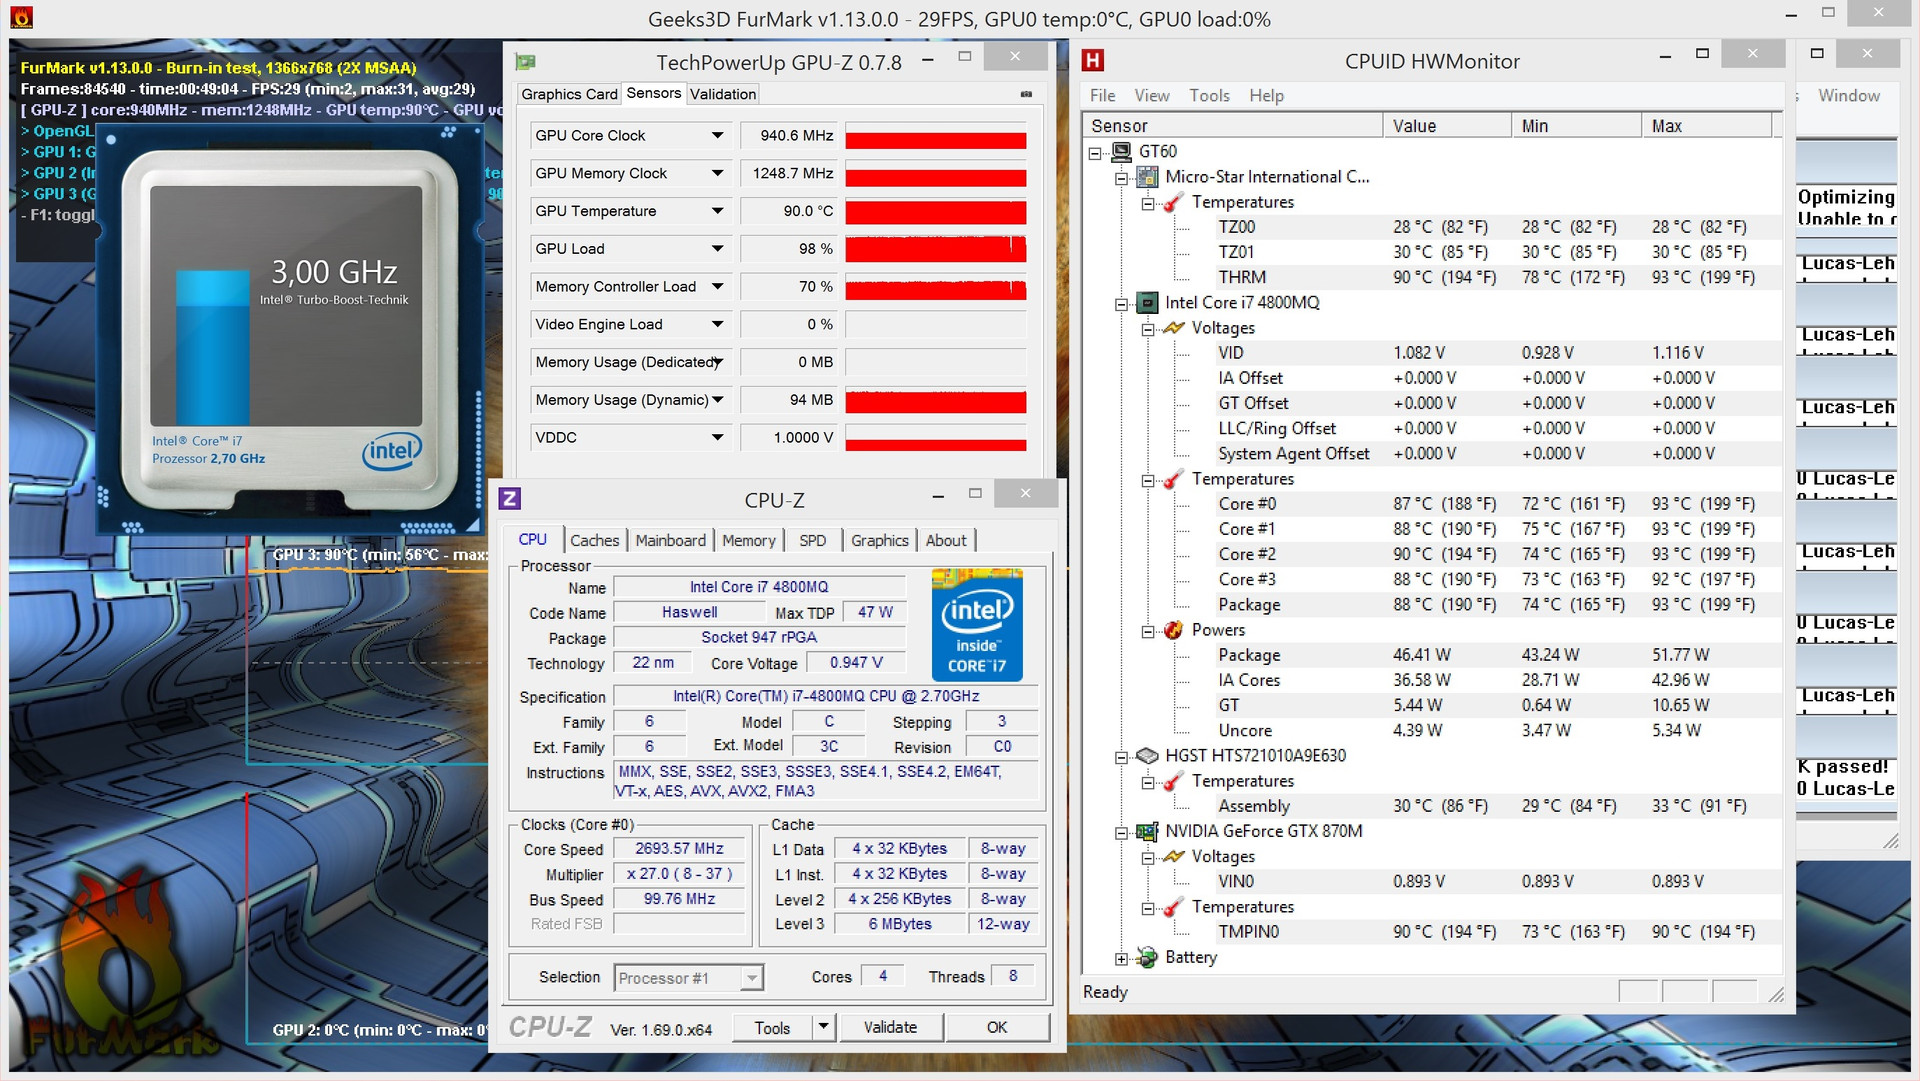
Task: Click the Battery tree node icon
Action: click(x=1147, y=957)
